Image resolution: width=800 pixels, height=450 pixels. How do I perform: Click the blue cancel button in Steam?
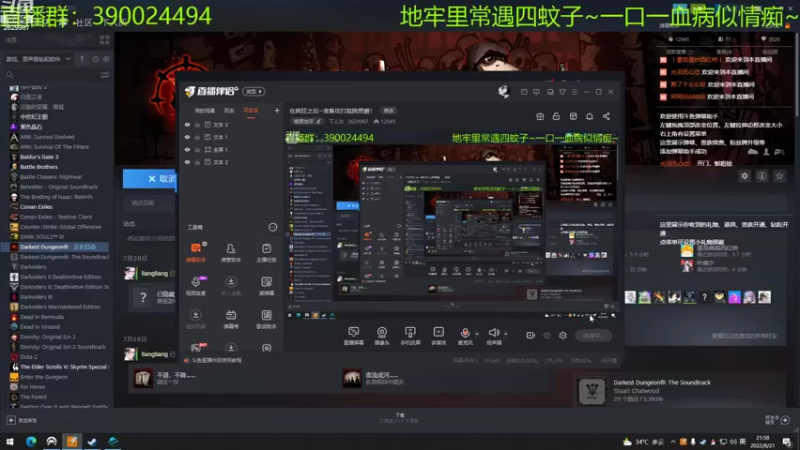[149, 179]
